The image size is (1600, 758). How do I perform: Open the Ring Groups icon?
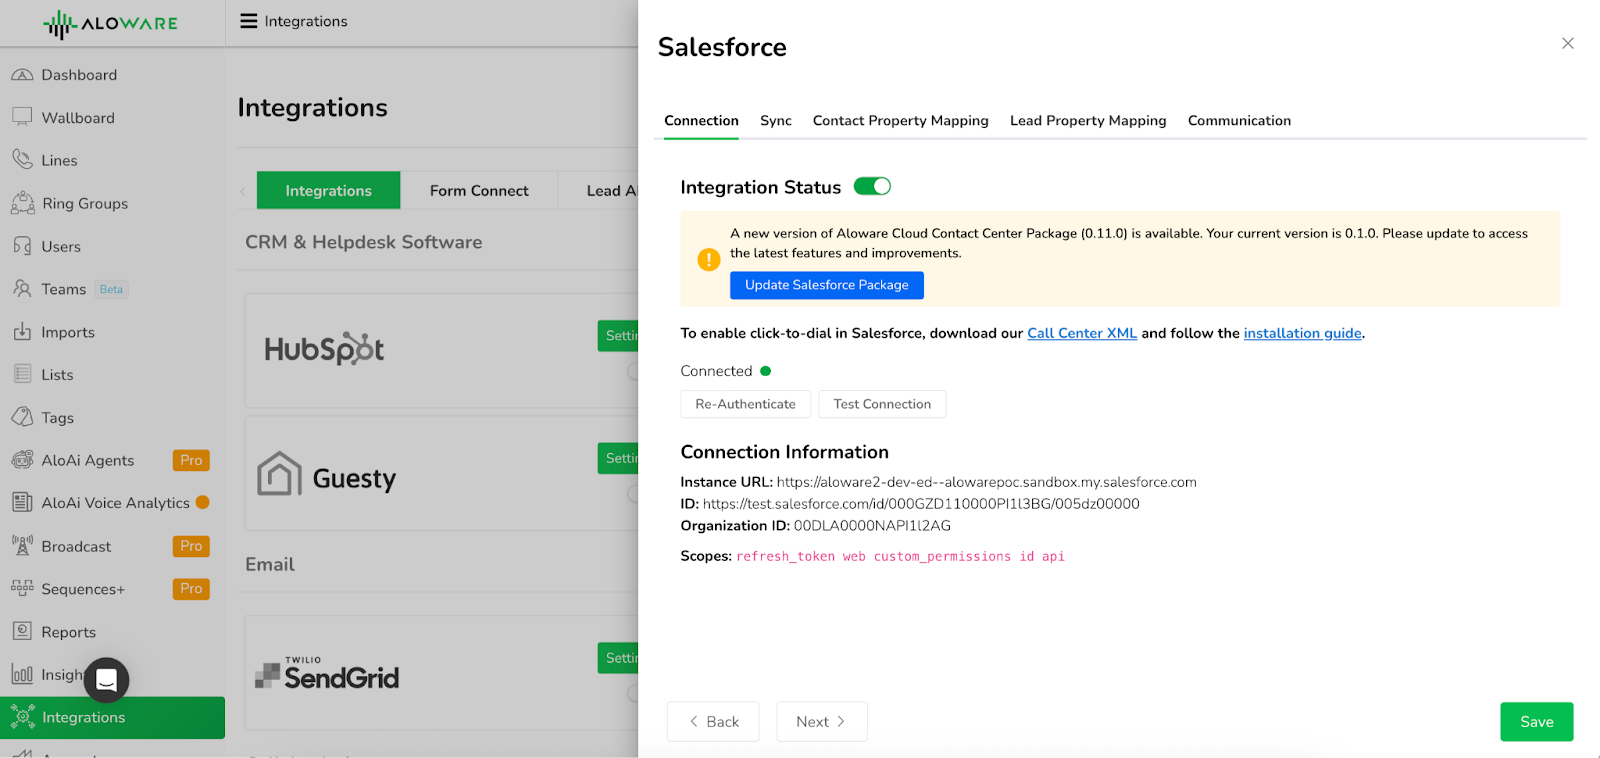(22, 203)
